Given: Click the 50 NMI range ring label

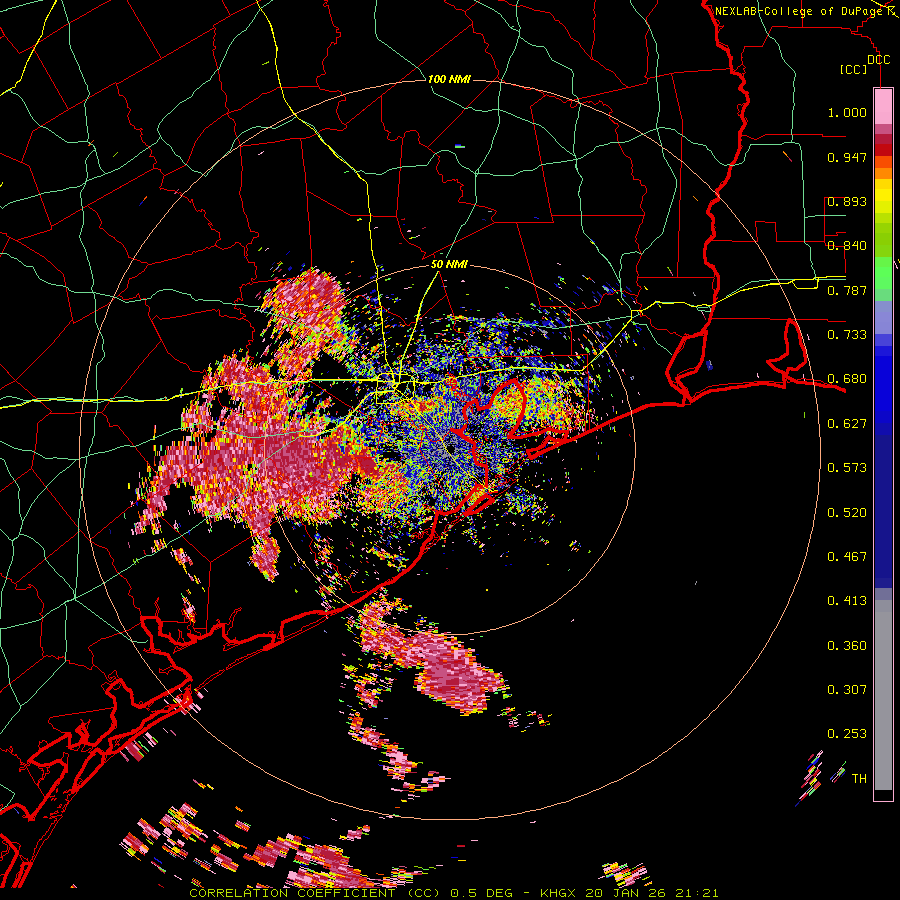Looking at the screenshot, I should (x=449, y=265).
